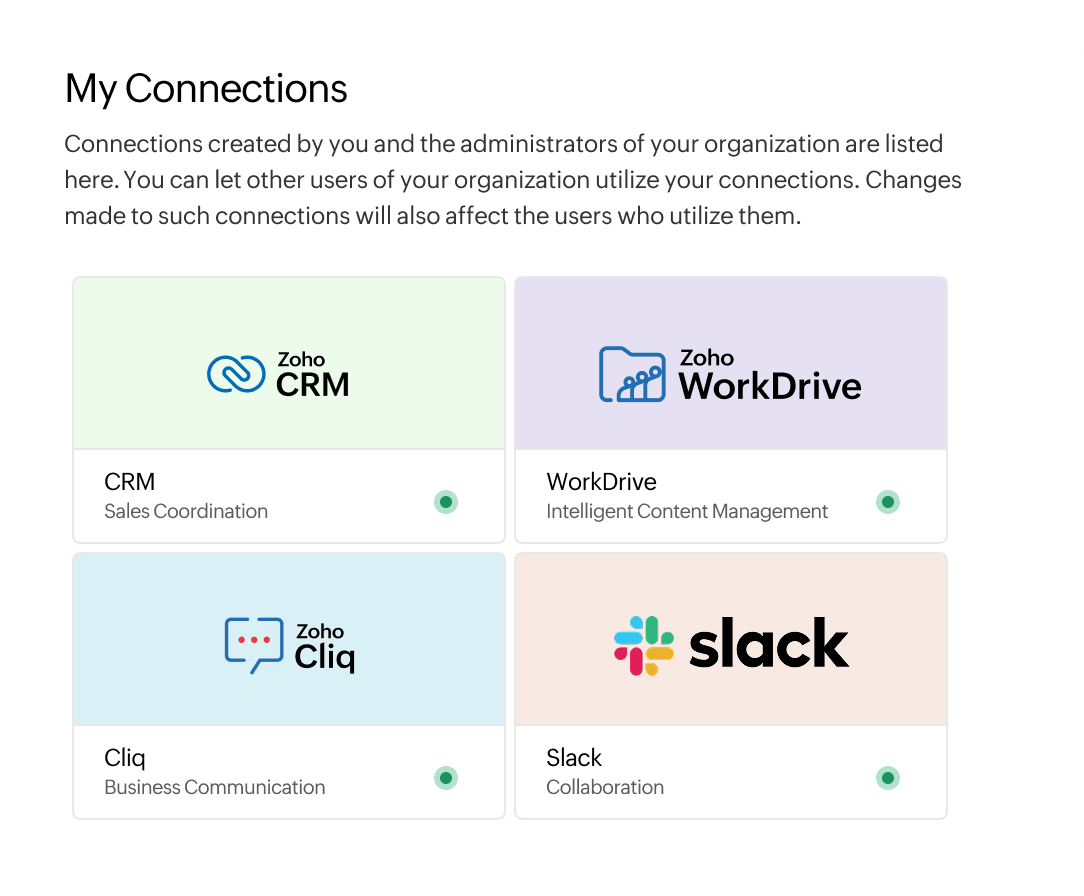The image size is (1084, 896).
Task: Click the Sales Coordination subtitle text
Action: [186, 511]
